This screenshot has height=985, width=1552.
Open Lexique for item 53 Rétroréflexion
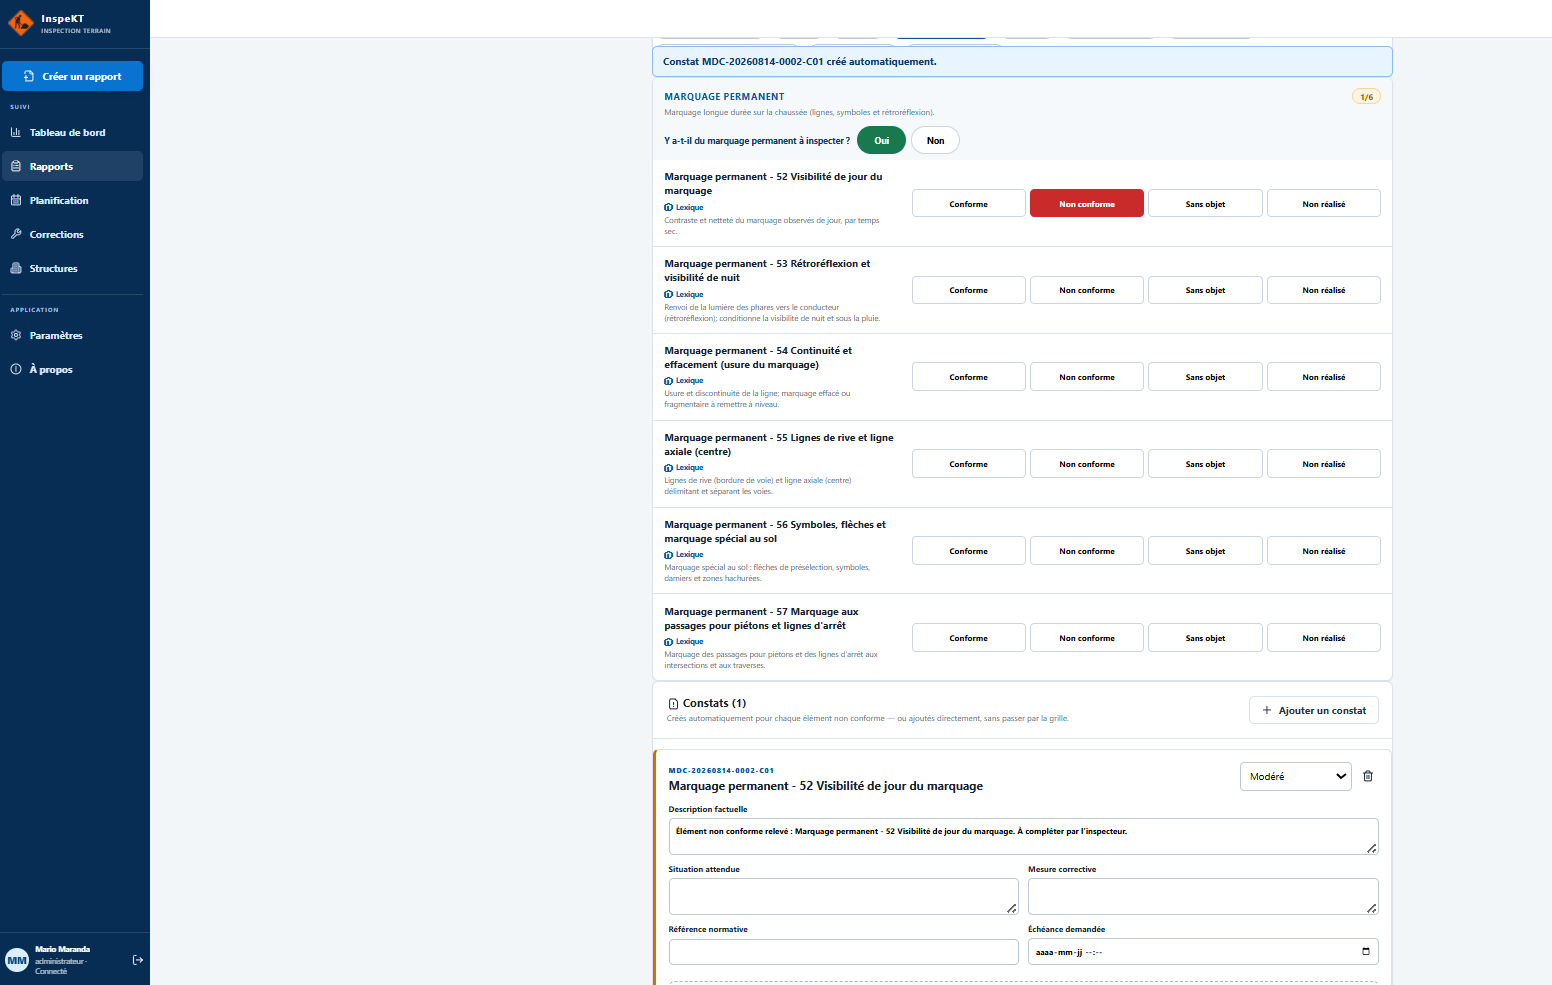(x=684, y=294)
